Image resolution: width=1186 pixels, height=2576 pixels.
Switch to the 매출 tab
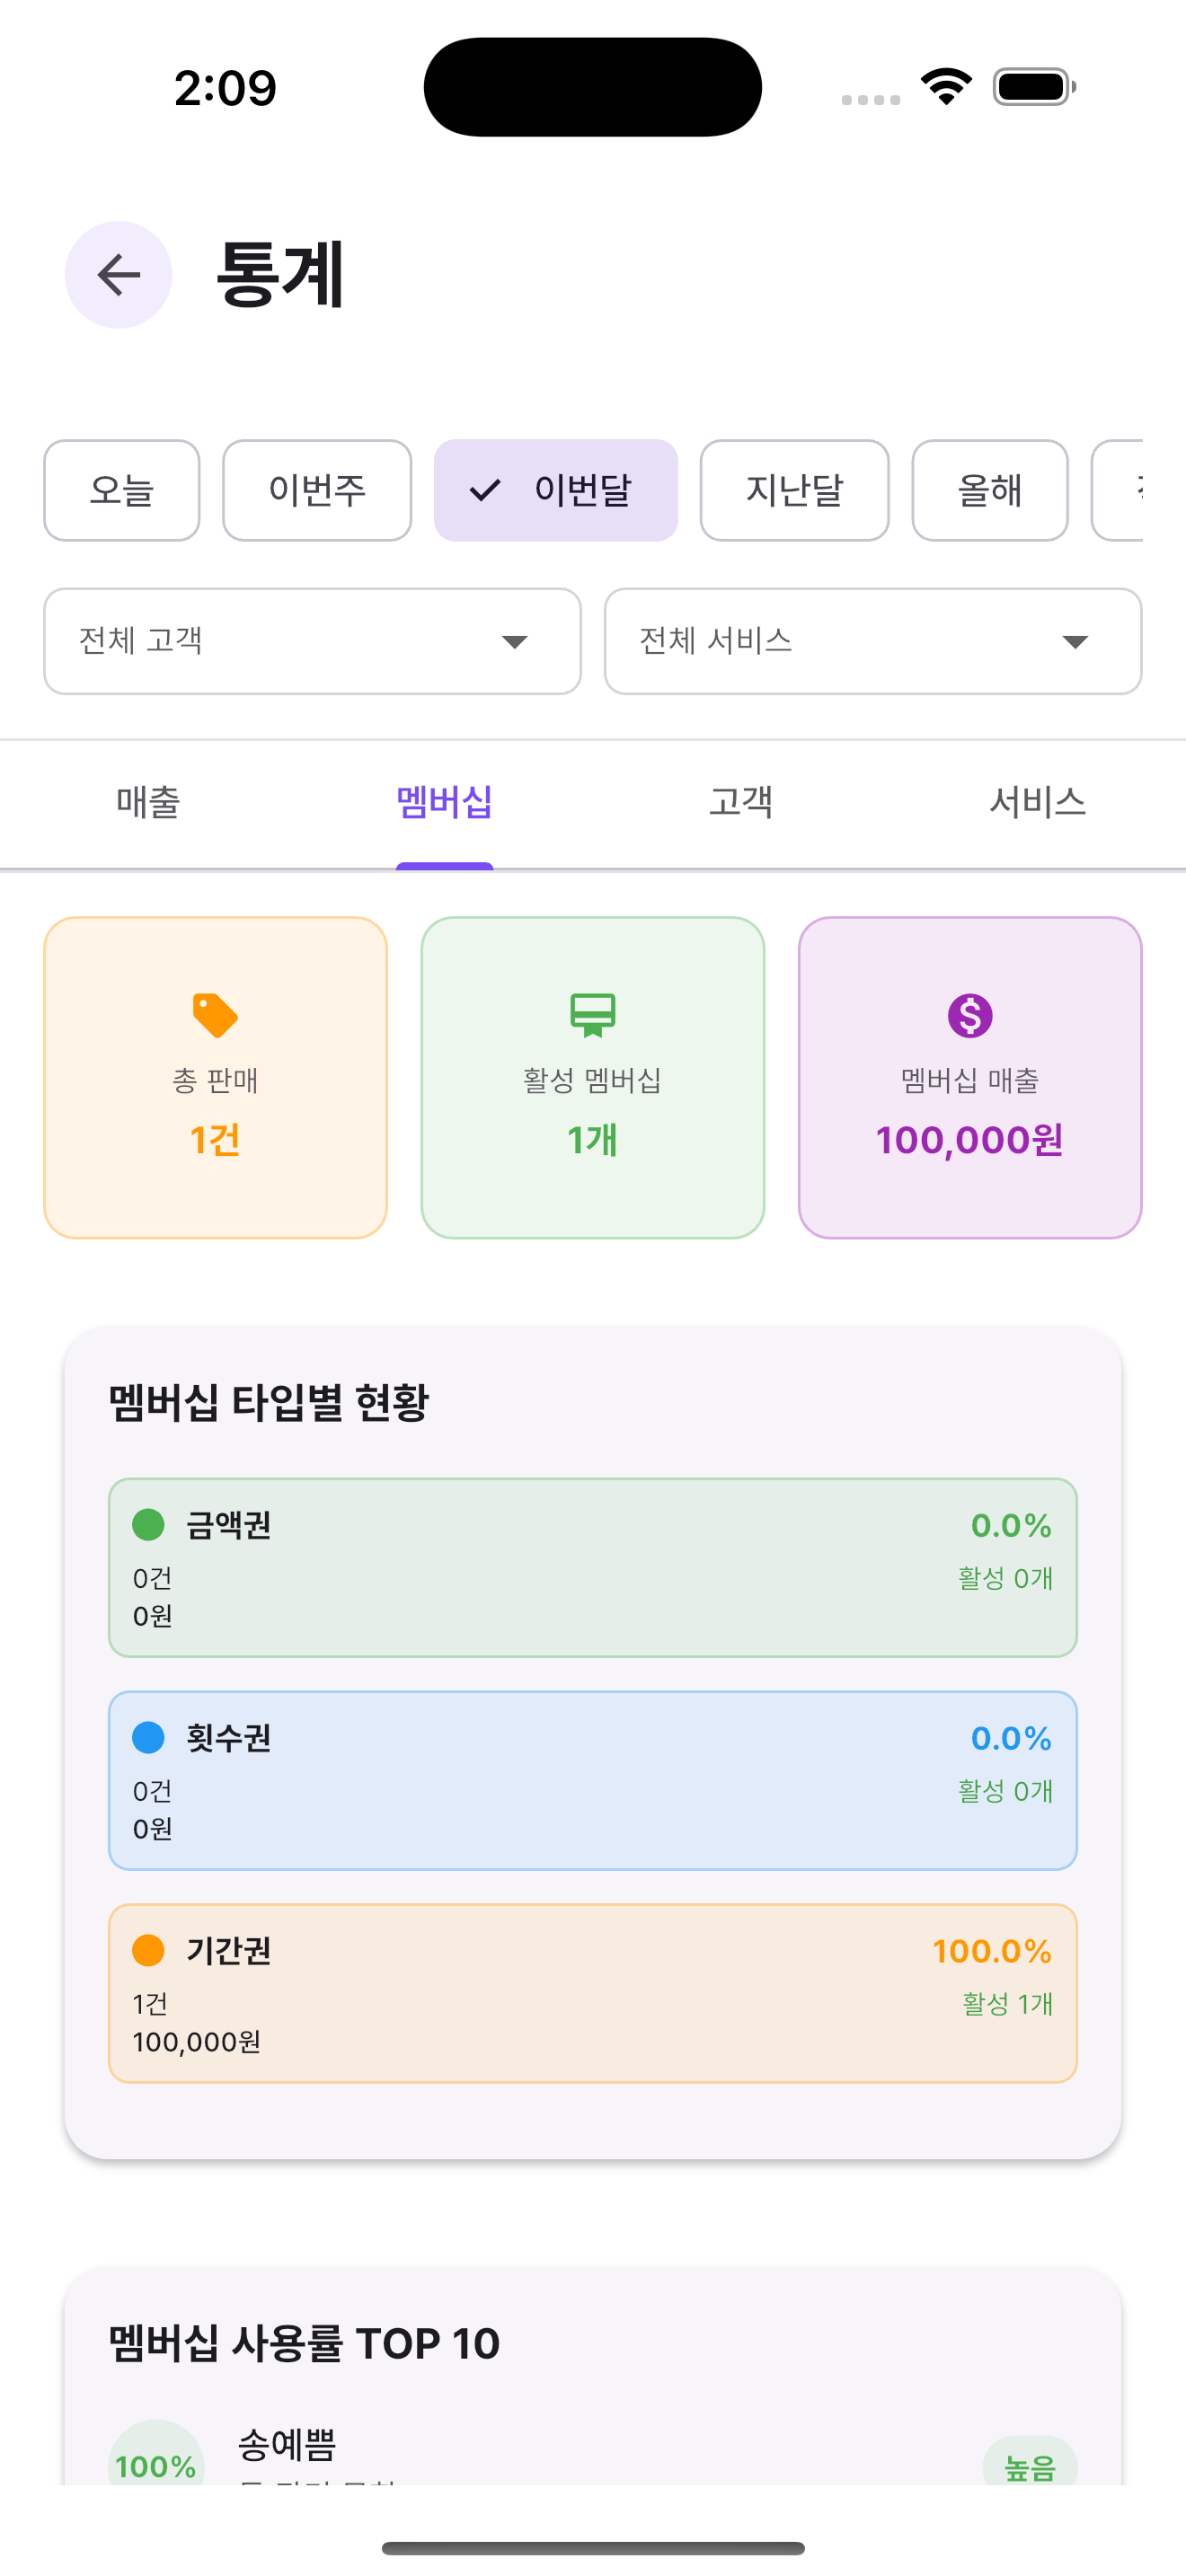(148, 802)
